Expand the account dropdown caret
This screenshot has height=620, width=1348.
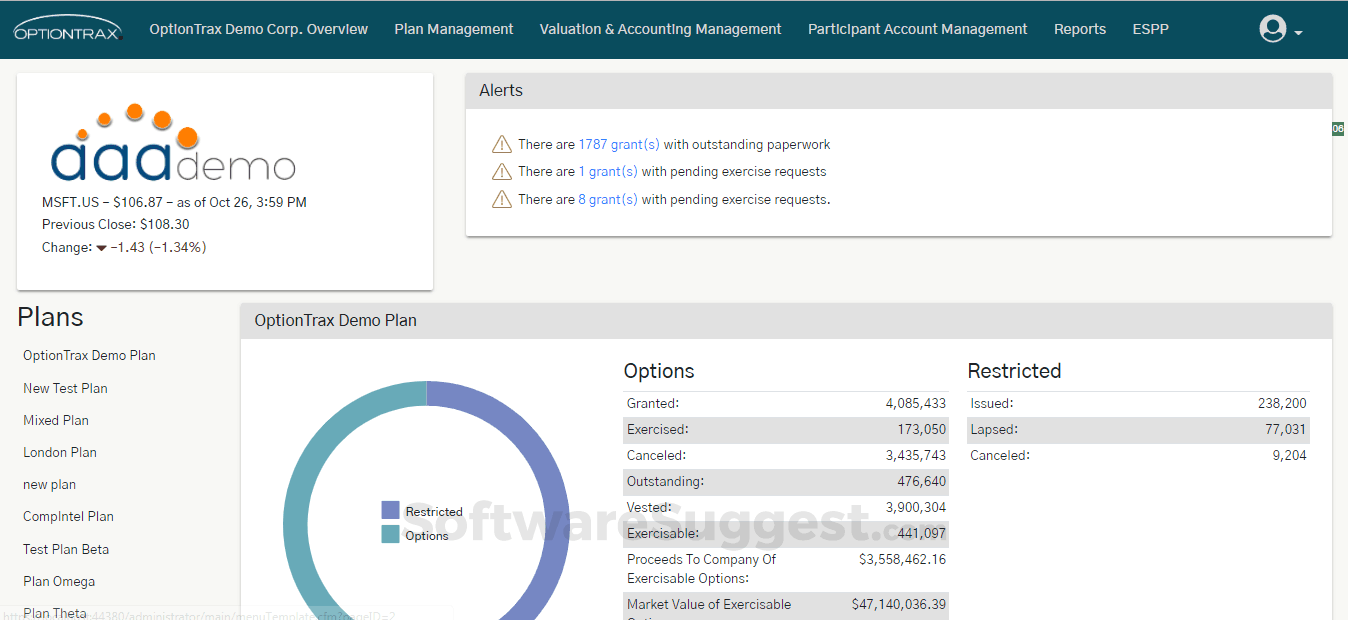pyautogui.click(x=1298, y=33)
